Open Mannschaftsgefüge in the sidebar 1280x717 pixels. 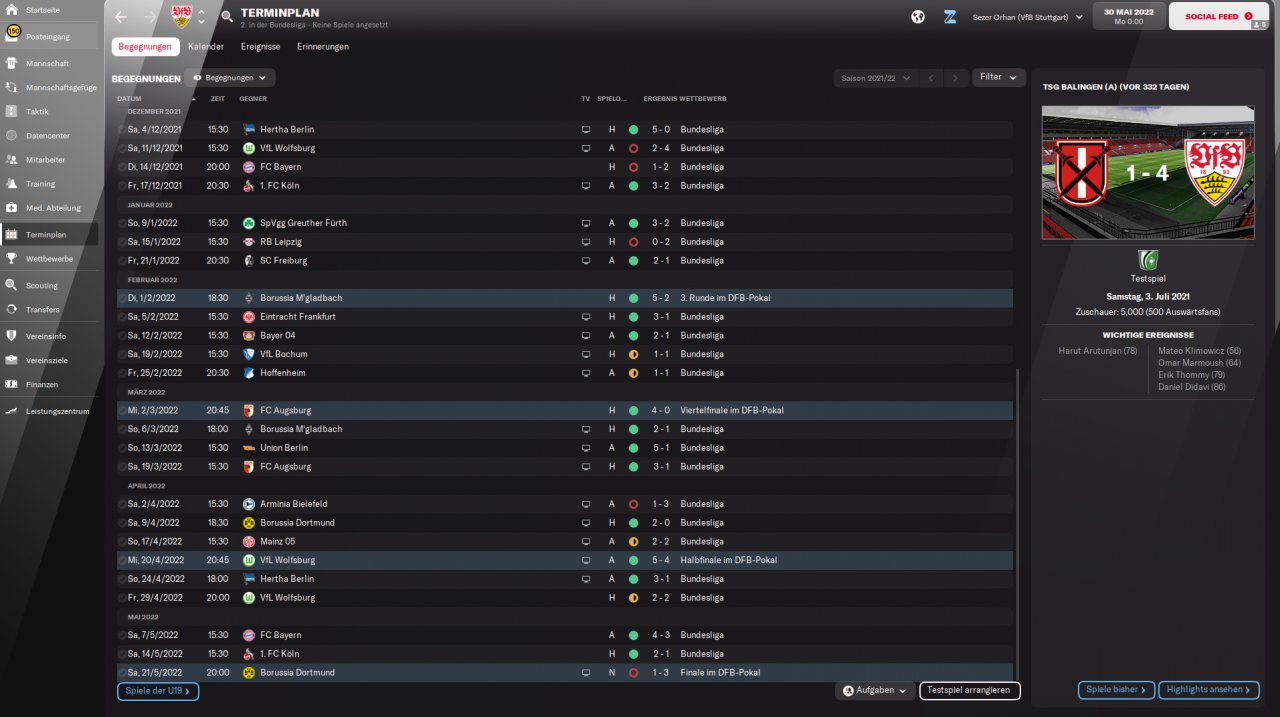50,87
